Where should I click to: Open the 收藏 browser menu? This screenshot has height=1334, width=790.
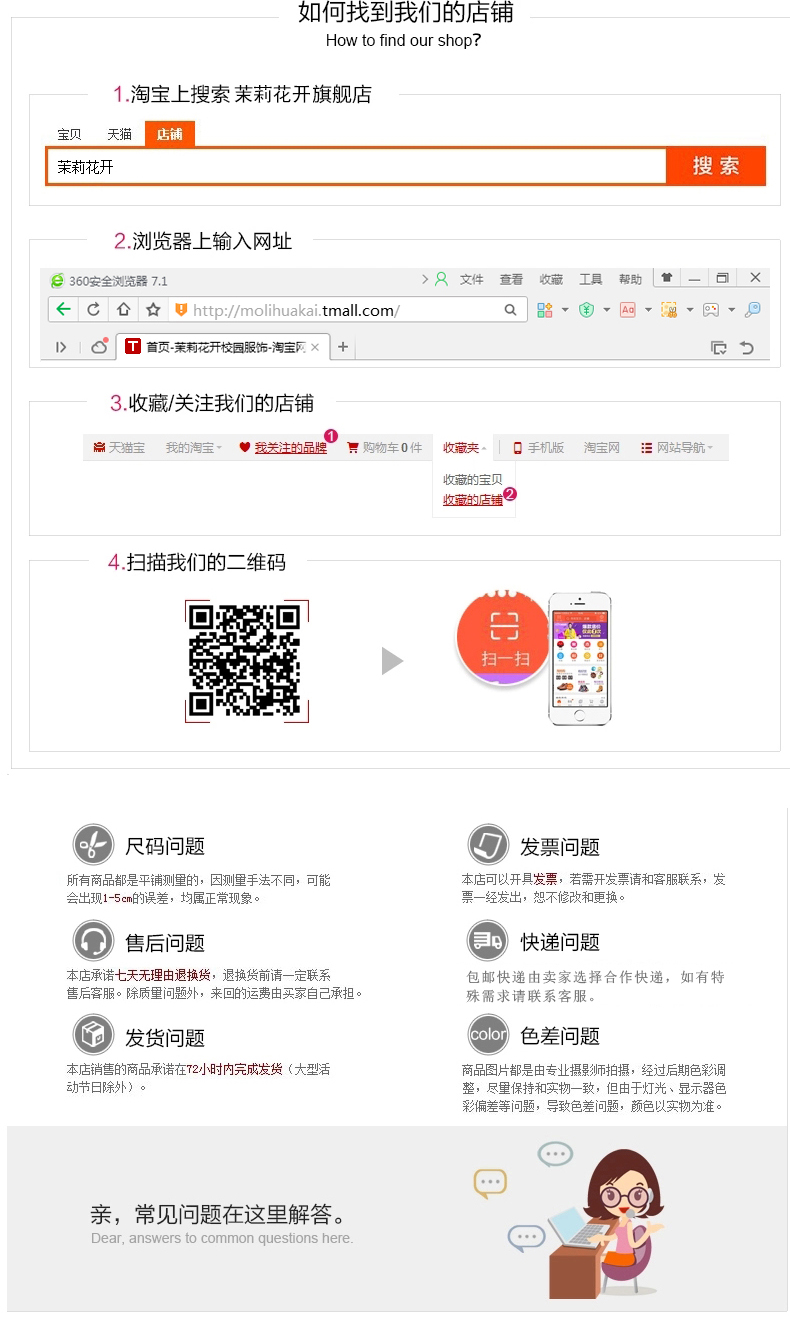coord(551,279)
